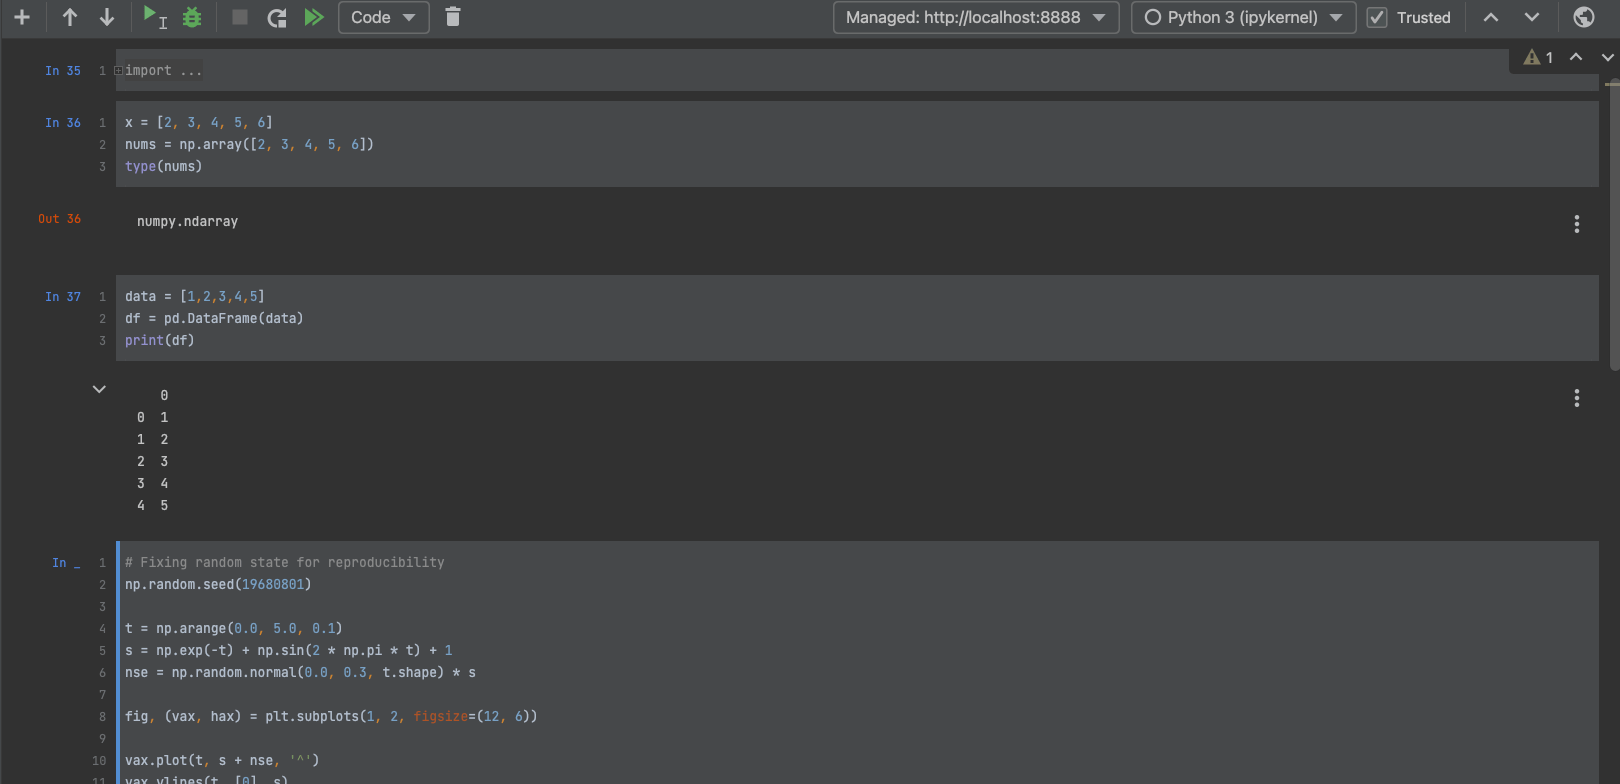Move cell up with arrow icon

click(69, 17)
